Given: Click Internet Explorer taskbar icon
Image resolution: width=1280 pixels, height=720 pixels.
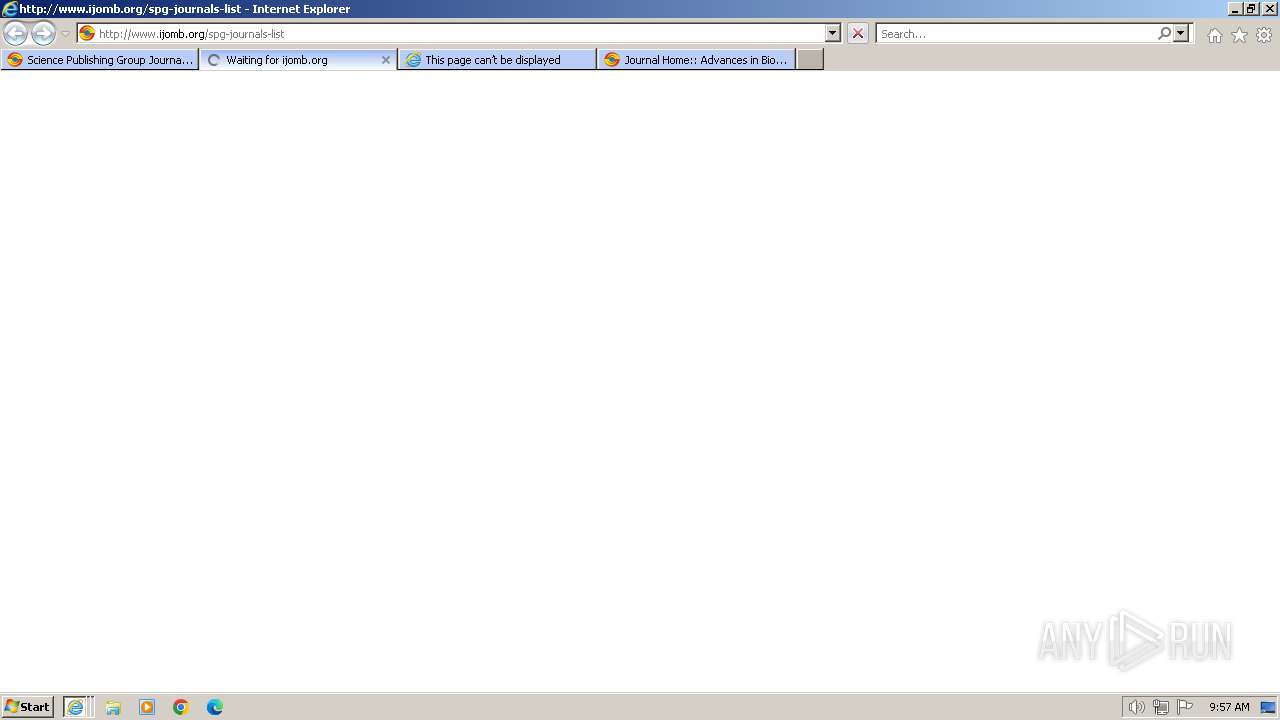Looking at the screenshot, I should pyautogui.click(x=76, y=707).
